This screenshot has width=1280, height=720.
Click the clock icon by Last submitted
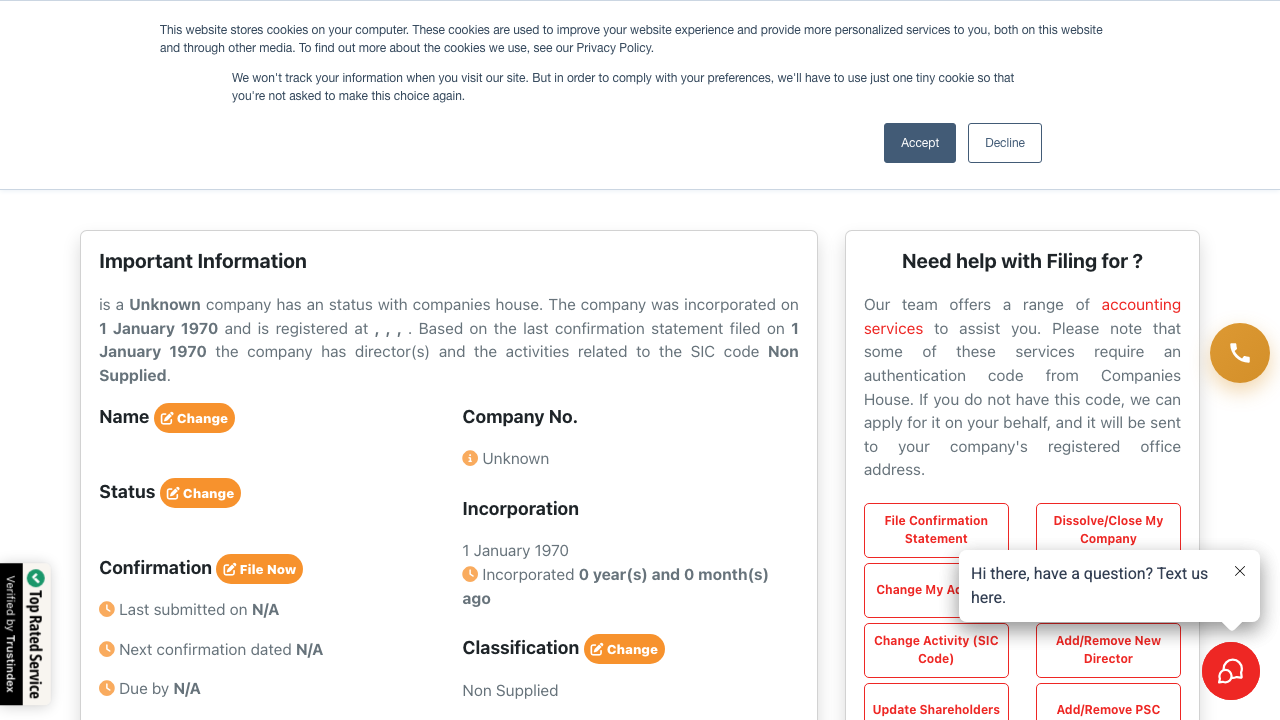[107, 609]
